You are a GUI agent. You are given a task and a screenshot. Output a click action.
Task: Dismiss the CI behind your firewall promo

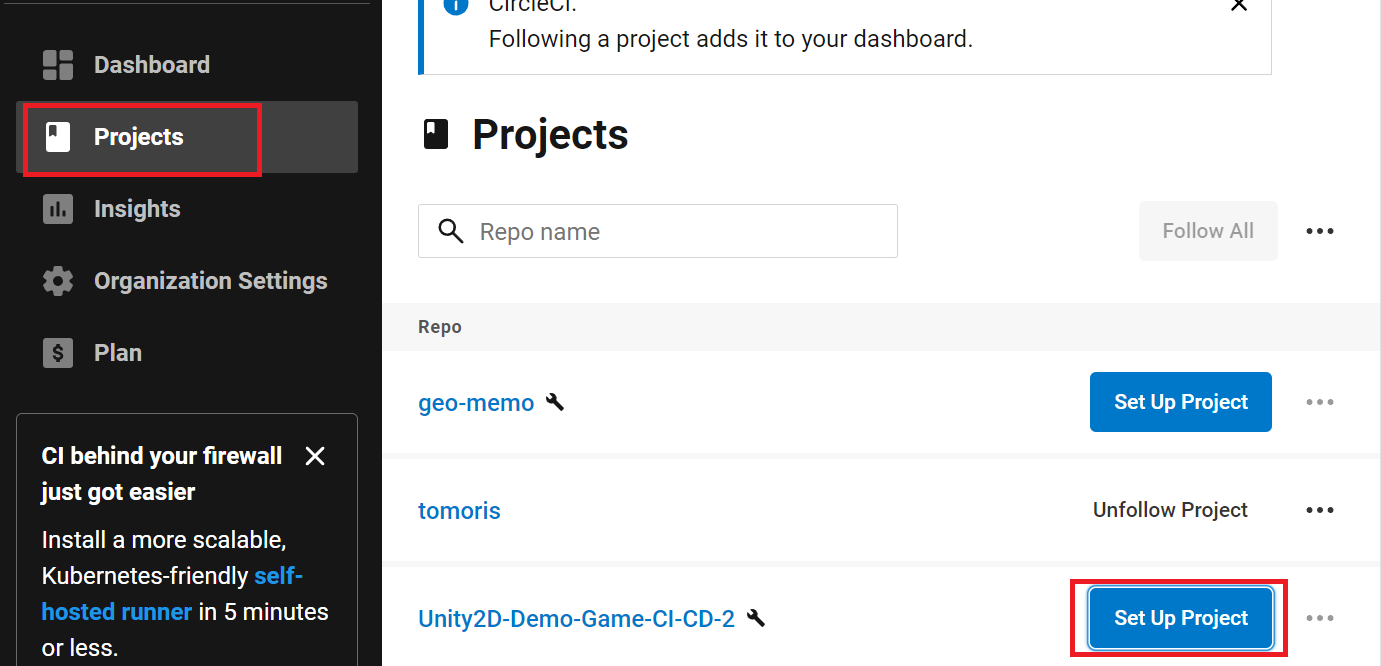click(x=315, y=455)
